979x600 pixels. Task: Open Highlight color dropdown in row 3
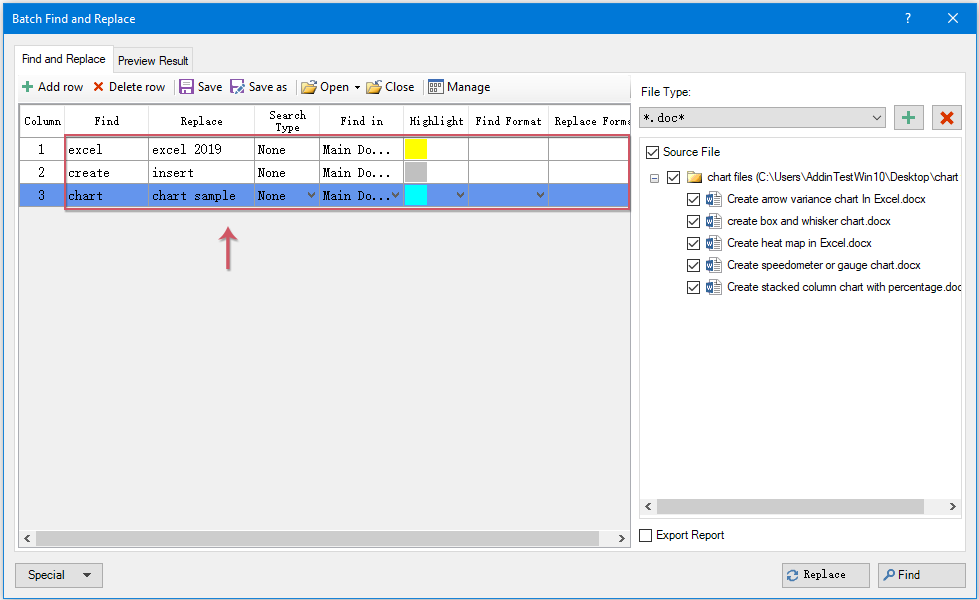(x=460, y=195)
